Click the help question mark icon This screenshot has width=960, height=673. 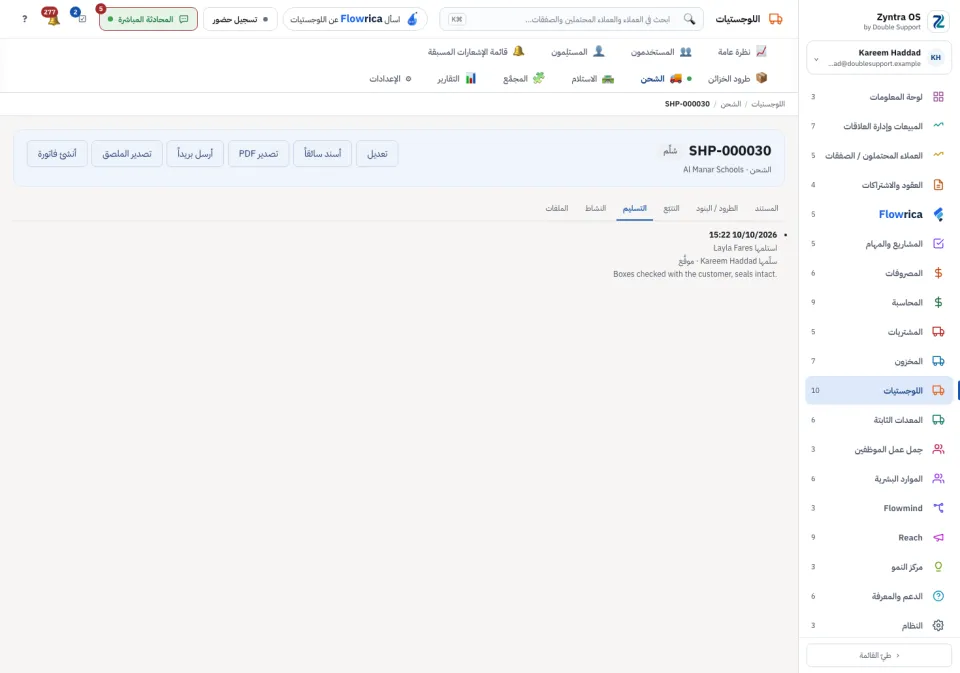(24, 19)
